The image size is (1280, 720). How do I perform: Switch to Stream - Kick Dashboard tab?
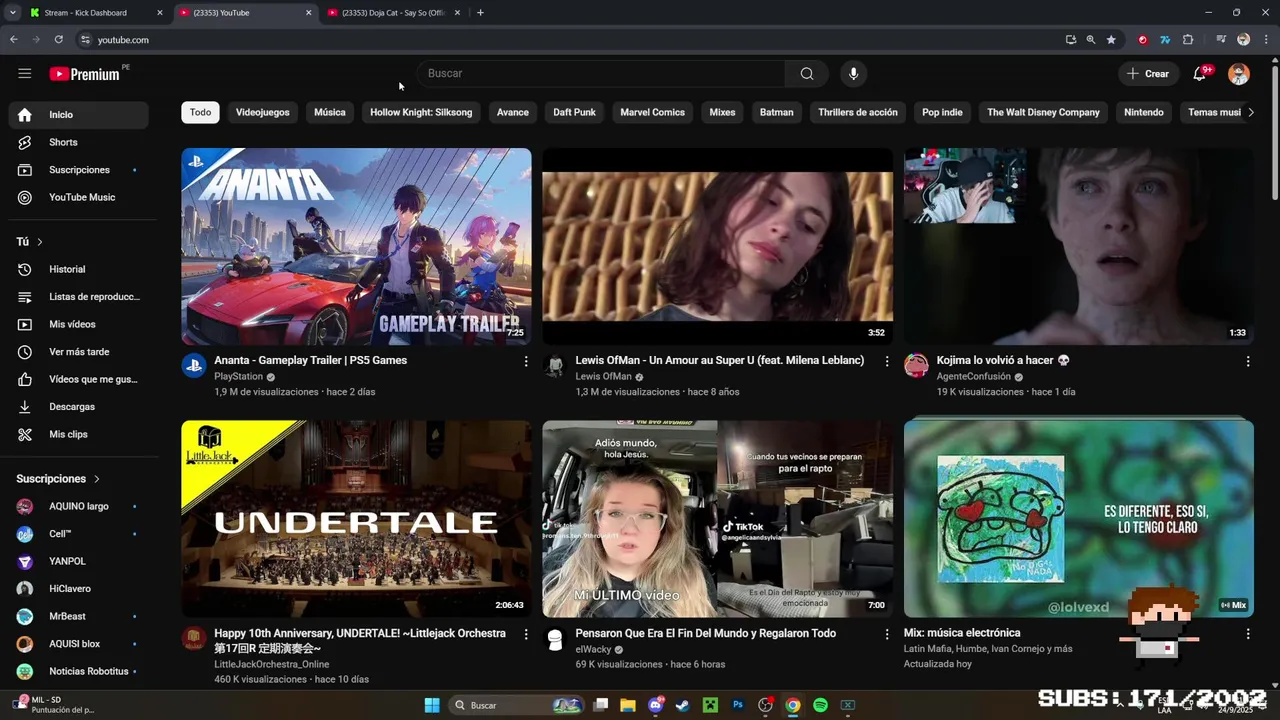[x=95, y=13]
